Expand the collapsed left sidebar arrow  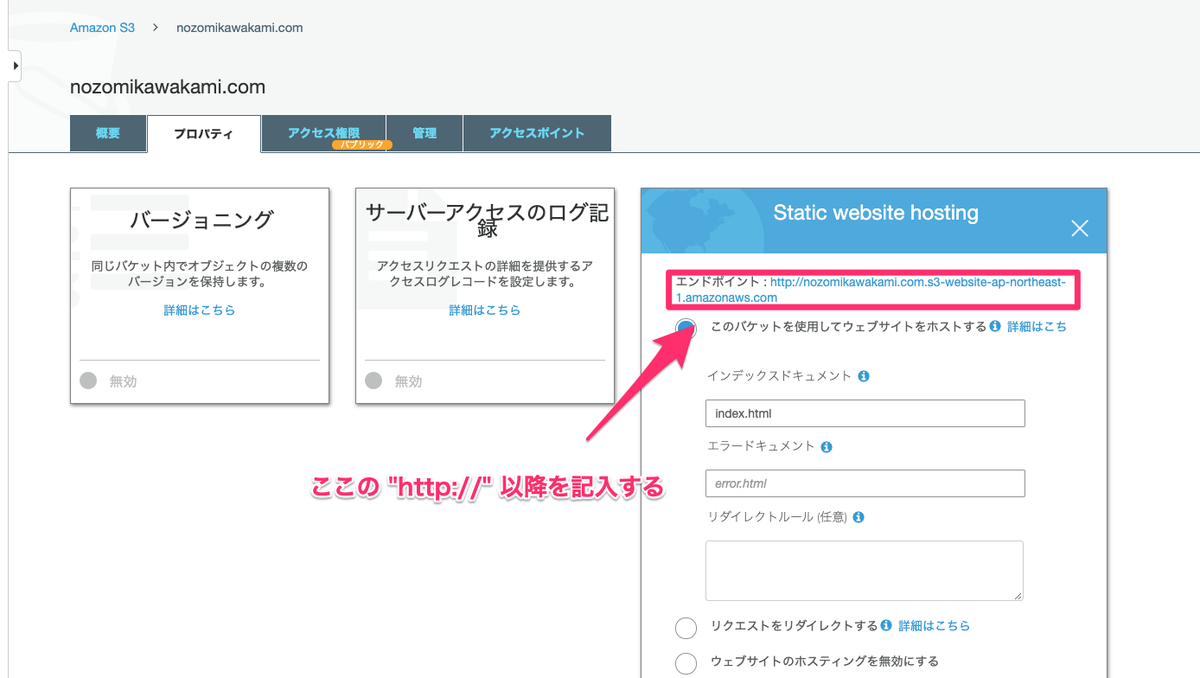[x=16, y=65]
